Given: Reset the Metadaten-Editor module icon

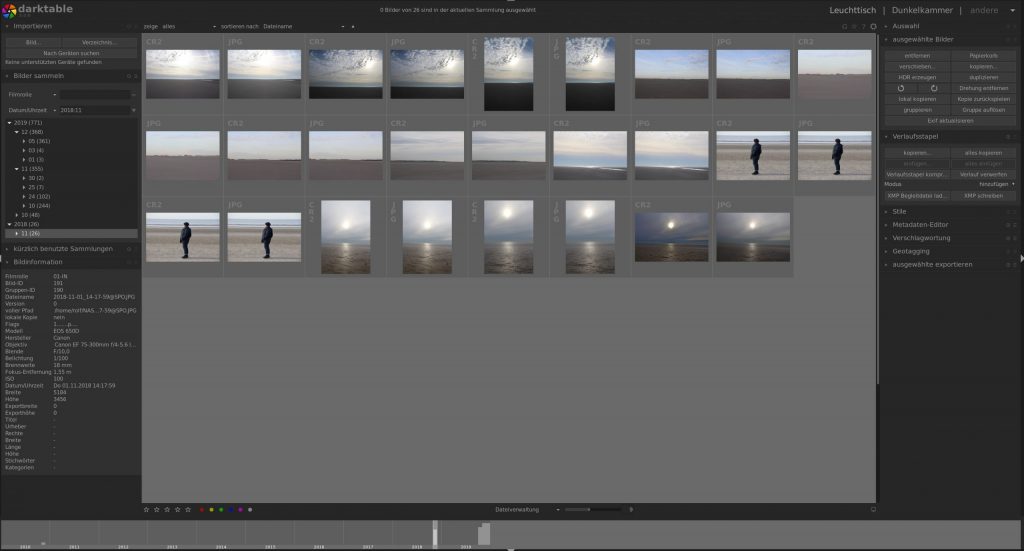Looking at the screenshot, I should pyautogui.click(x=1008, y=225).
